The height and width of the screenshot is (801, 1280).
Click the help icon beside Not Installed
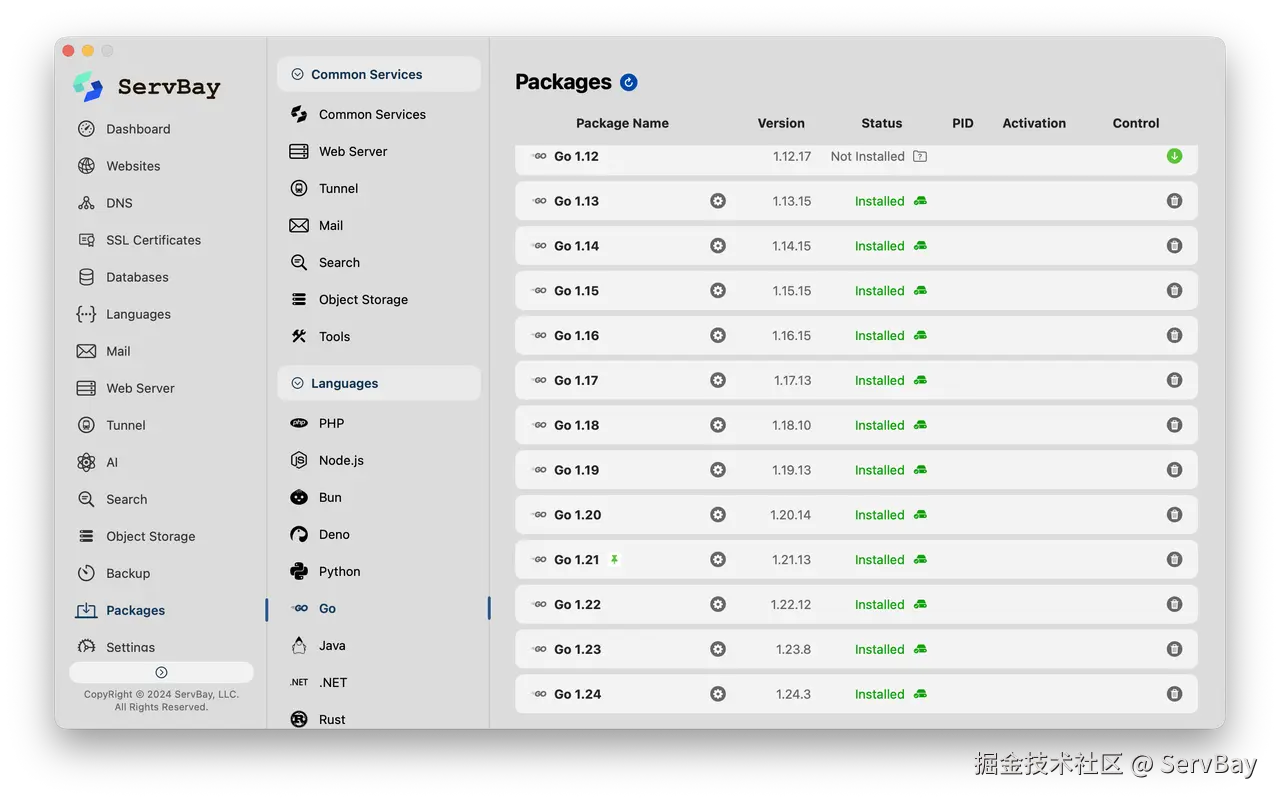coord(920,156)
